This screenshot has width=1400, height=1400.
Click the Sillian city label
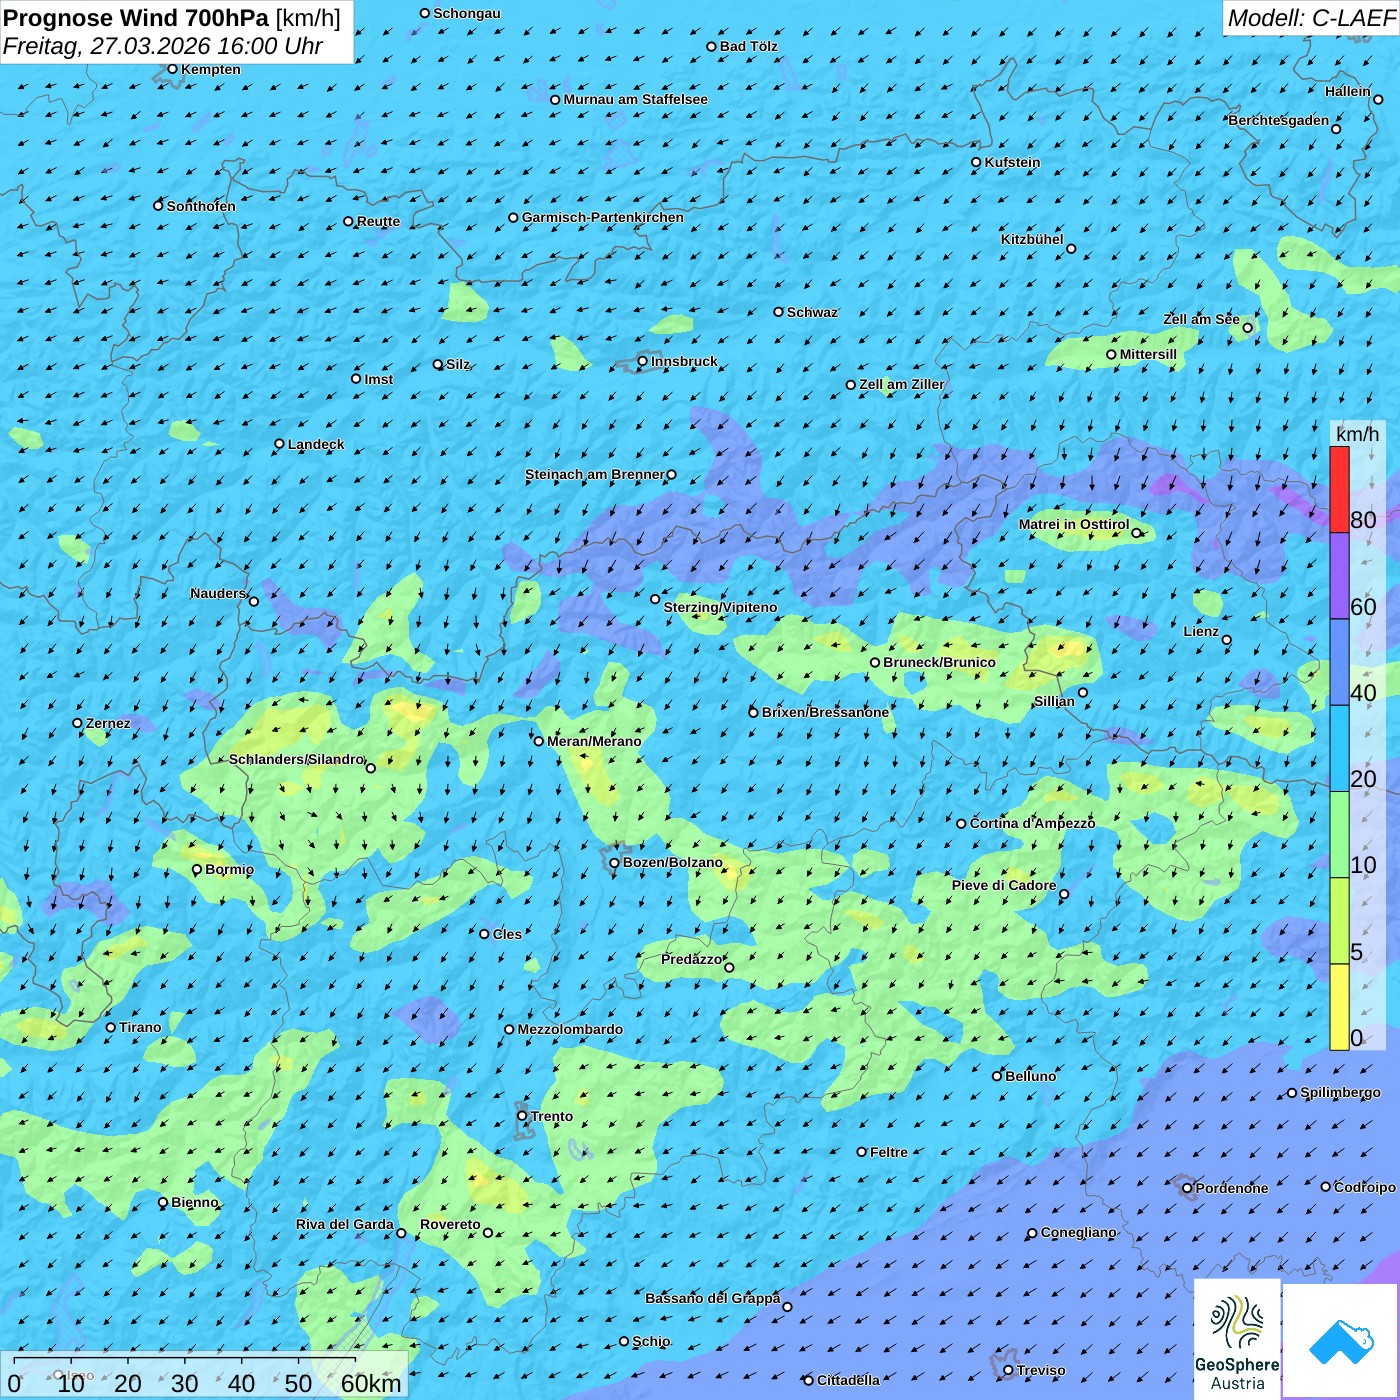point(1054,701)
